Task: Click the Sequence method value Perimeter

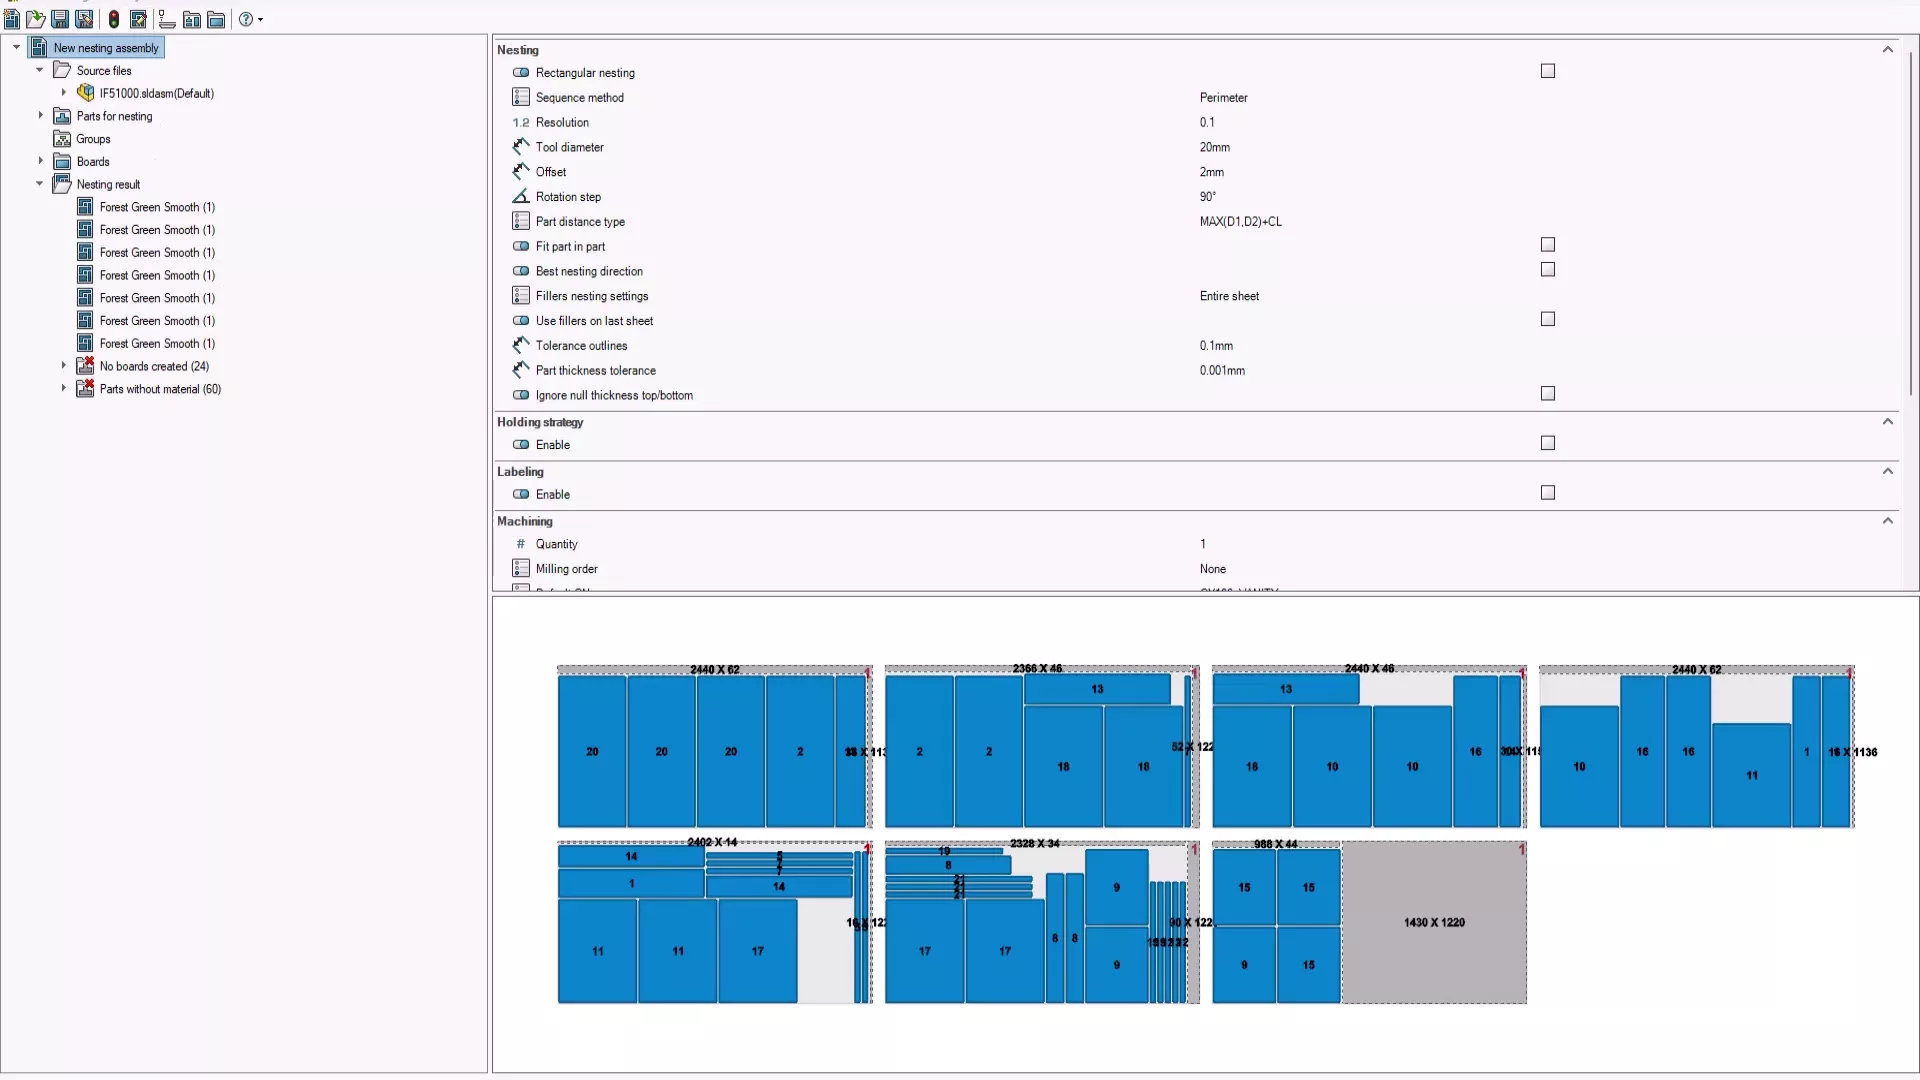Action: click(1223, 98)
